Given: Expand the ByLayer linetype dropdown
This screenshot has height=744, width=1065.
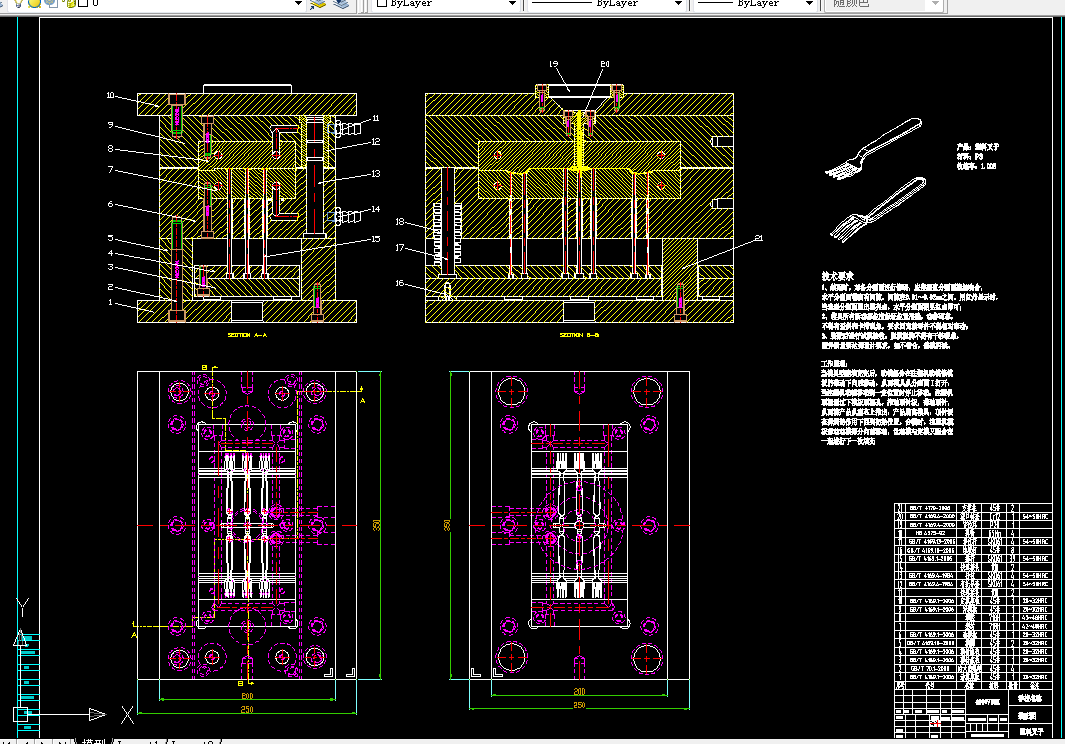Looking at the screenshot, I should [x=678, y=3].
